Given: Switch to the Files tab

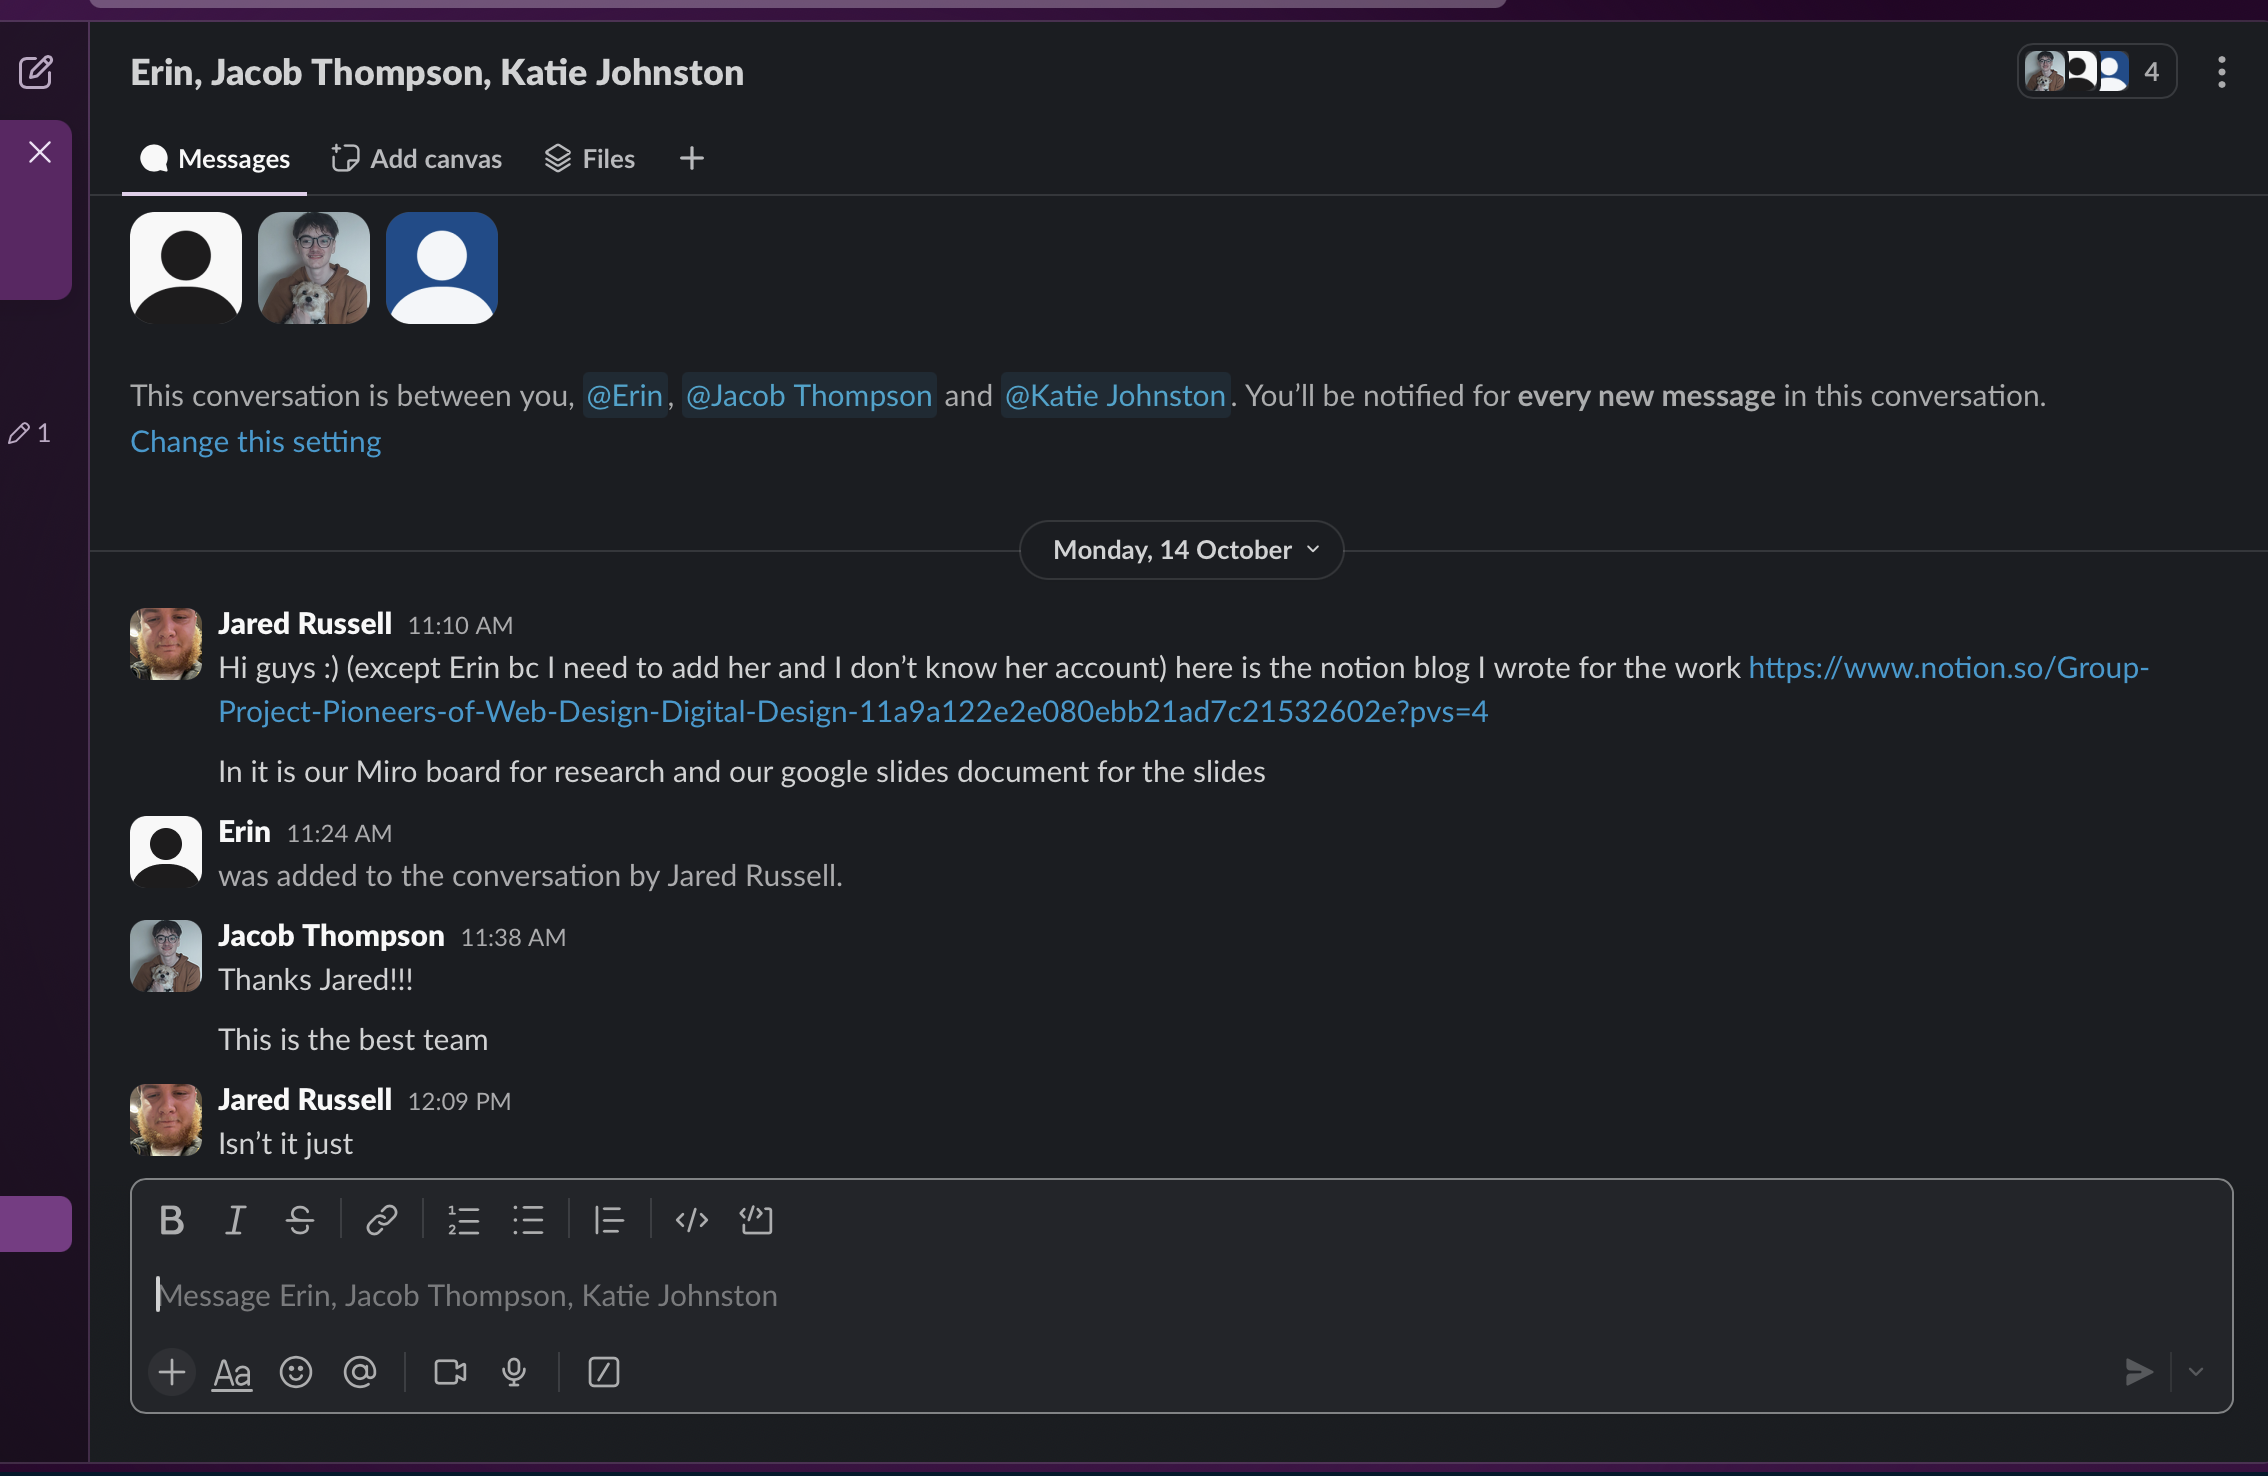Looking at the screenshot, I should click(x=589, y=158).
